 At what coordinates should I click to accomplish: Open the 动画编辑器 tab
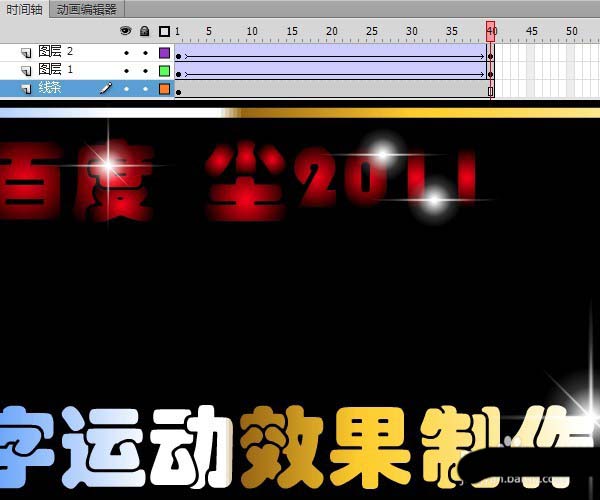86,9
